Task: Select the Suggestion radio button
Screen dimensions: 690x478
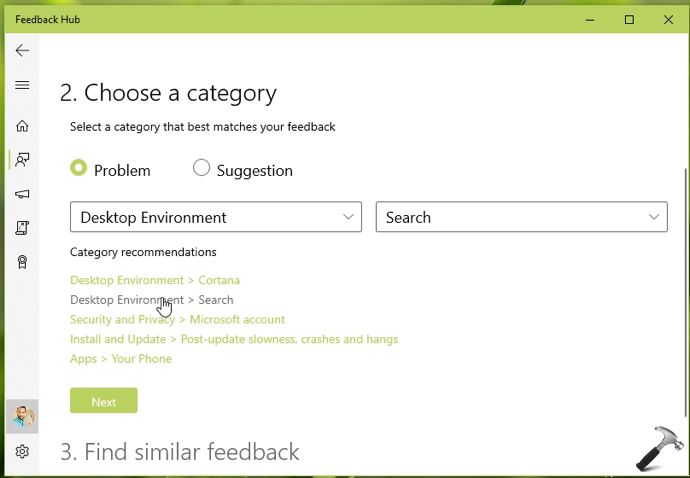Action: click(x=202, y=169)
